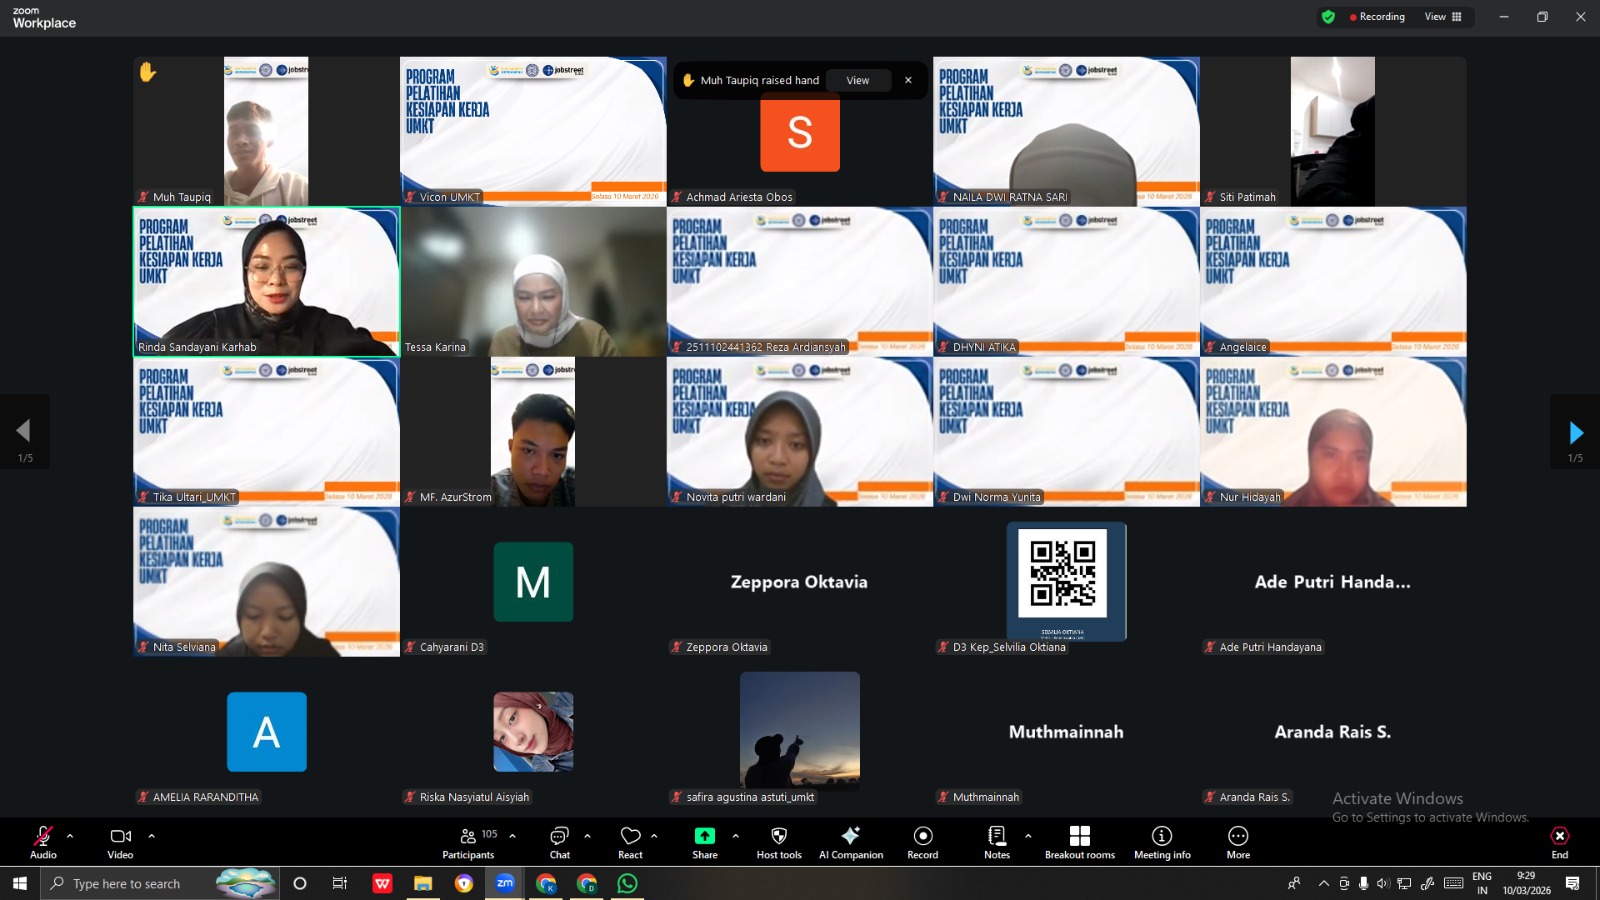Open Breakout rooms

(x=1079, y=836)
